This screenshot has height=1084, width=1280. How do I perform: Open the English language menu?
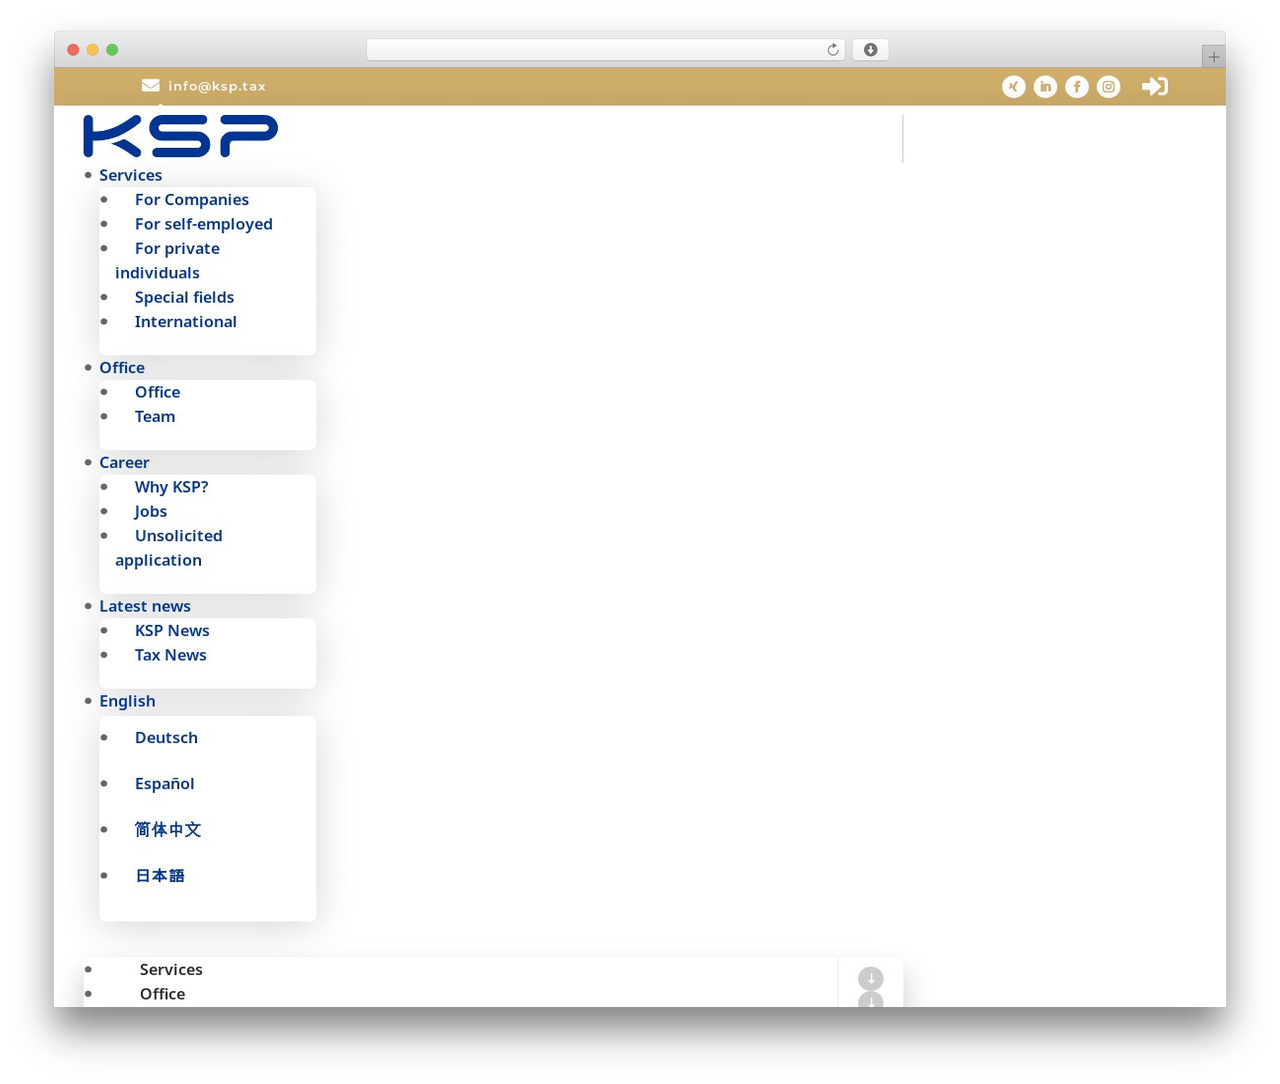127,701
